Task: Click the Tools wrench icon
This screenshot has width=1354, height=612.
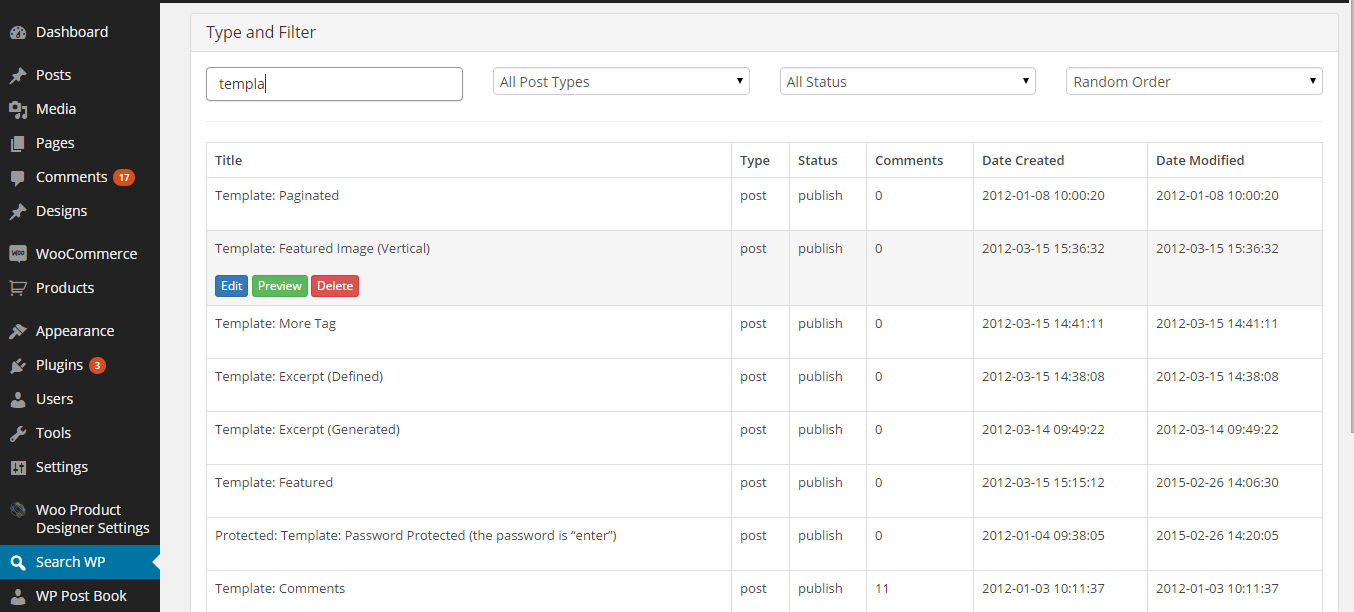Action: click(18, 433)
